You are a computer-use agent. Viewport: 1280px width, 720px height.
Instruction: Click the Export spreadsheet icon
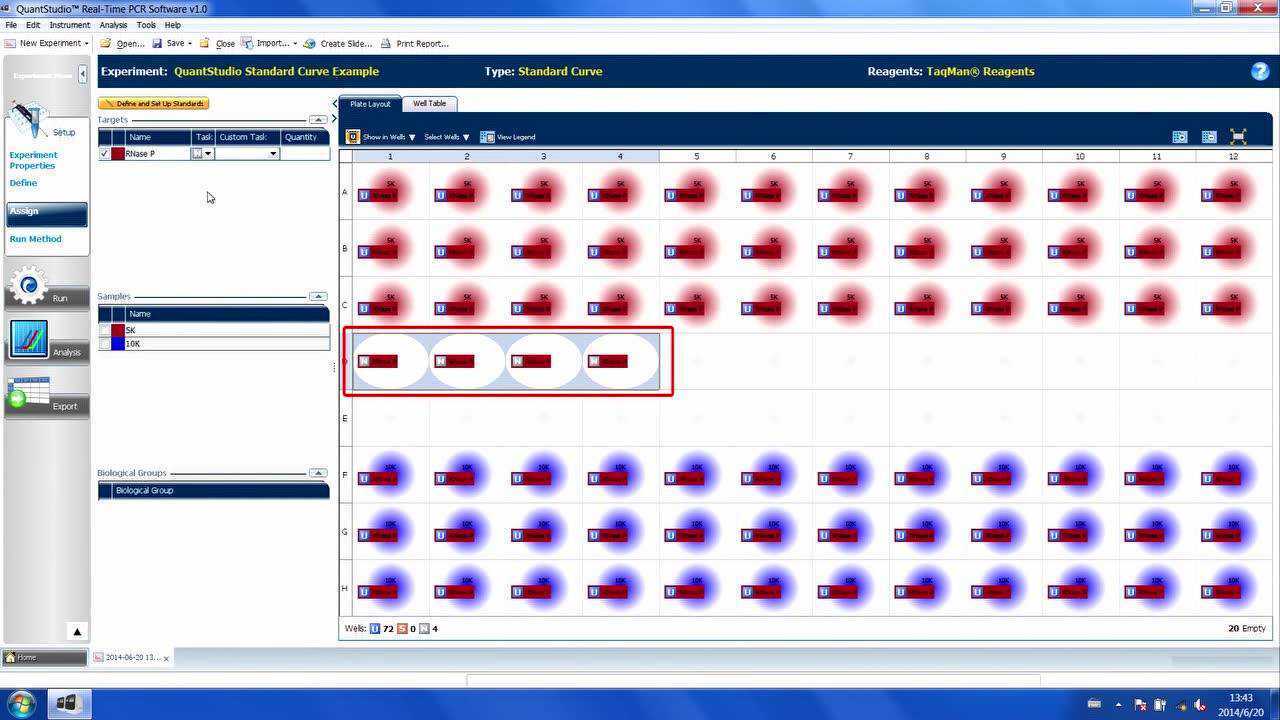point(28,395)
